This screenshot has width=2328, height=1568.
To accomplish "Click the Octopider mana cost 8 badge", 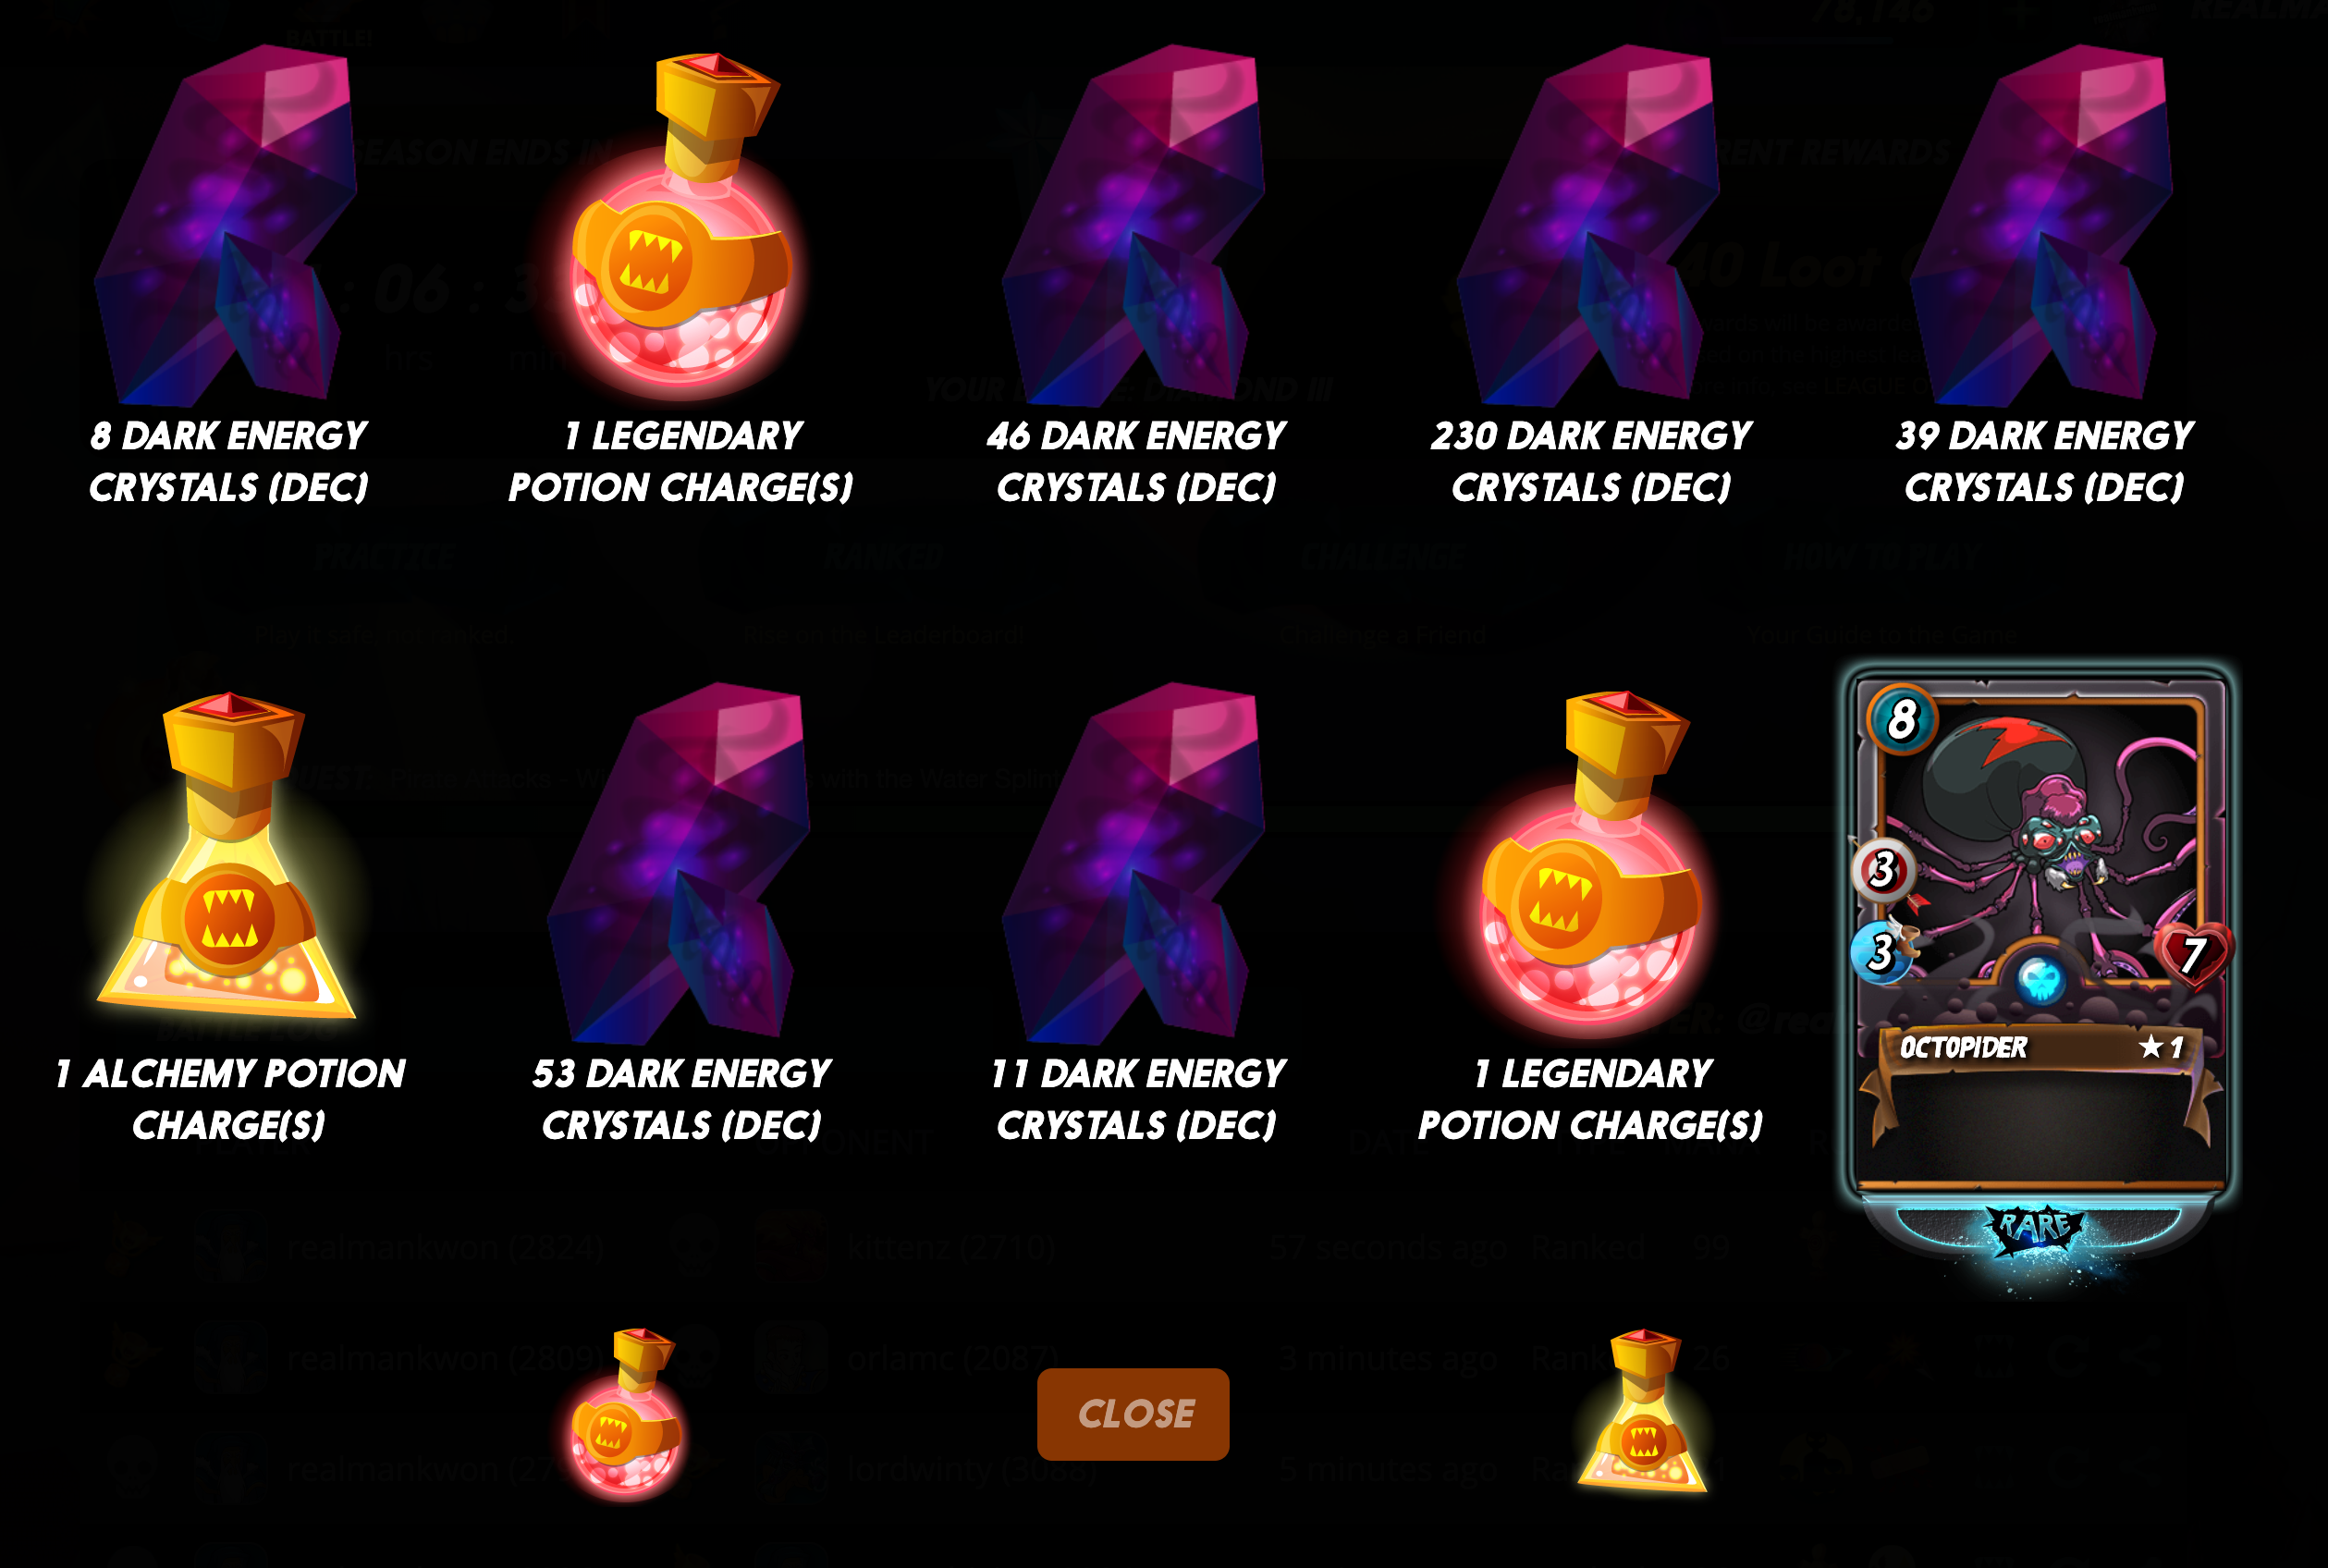I will [x=1902, y=718].
